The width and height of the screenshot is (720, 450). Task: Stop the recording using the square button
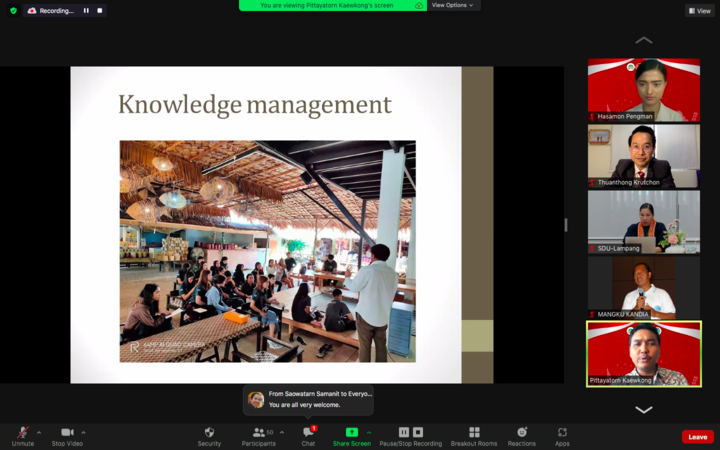(99, 10)
